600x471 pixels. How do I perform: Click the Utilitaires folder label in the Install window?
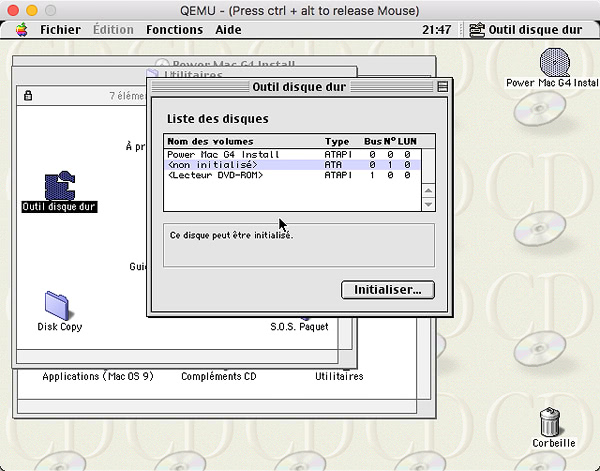339,376
